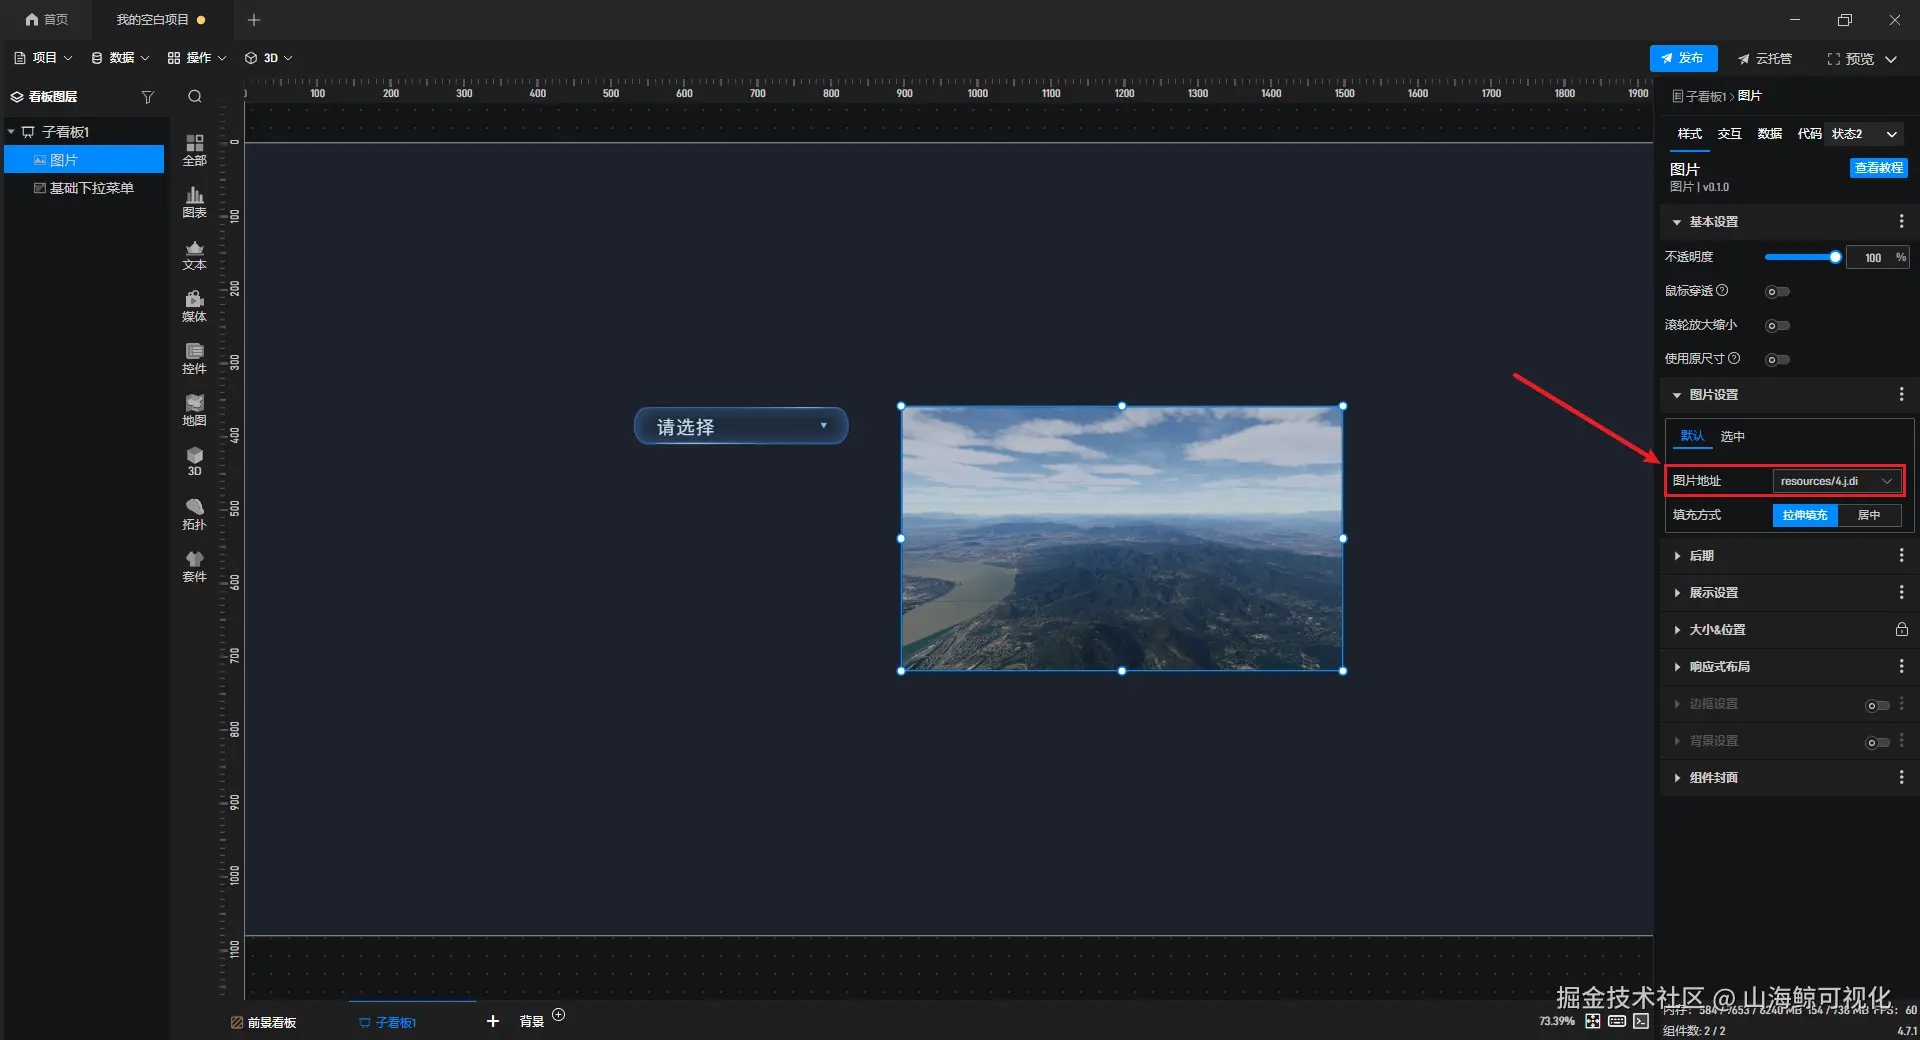The width and height of the screenshot is (1920, 1040).
Task: Open the 数据 menu in top bar
Action: click(120, 58)
